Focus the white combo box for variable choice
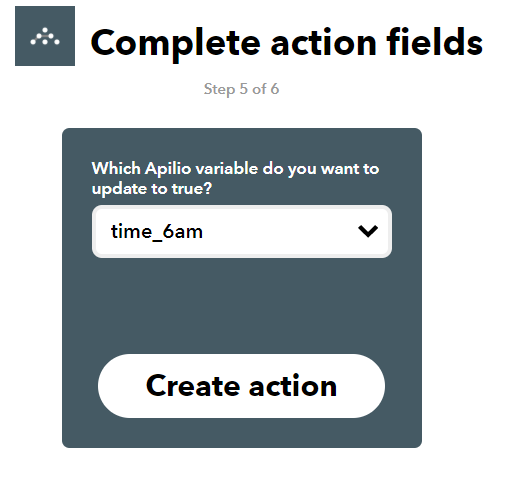Screen dimensions: 511x477 pos(242,231)
